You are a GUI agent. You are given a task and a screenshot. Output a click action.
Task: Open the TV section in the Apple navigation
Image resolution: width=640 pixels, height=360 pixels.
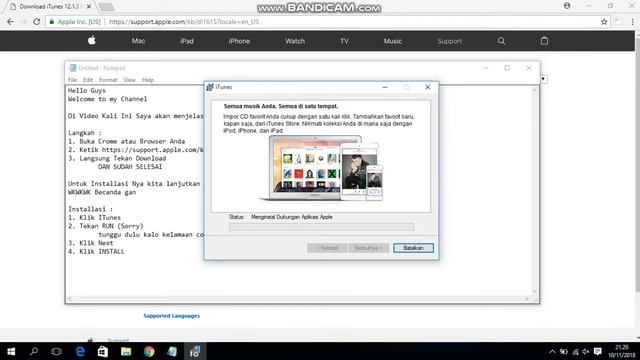(344, 41)
